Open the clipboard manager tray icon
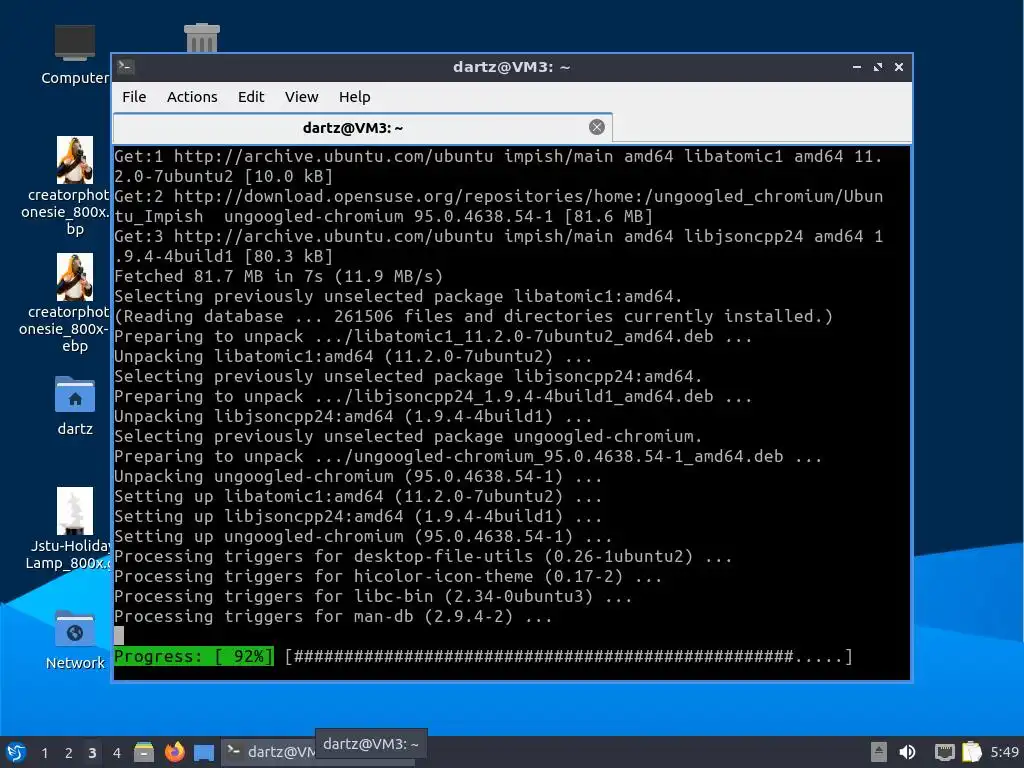 click(x=972, y=752)
